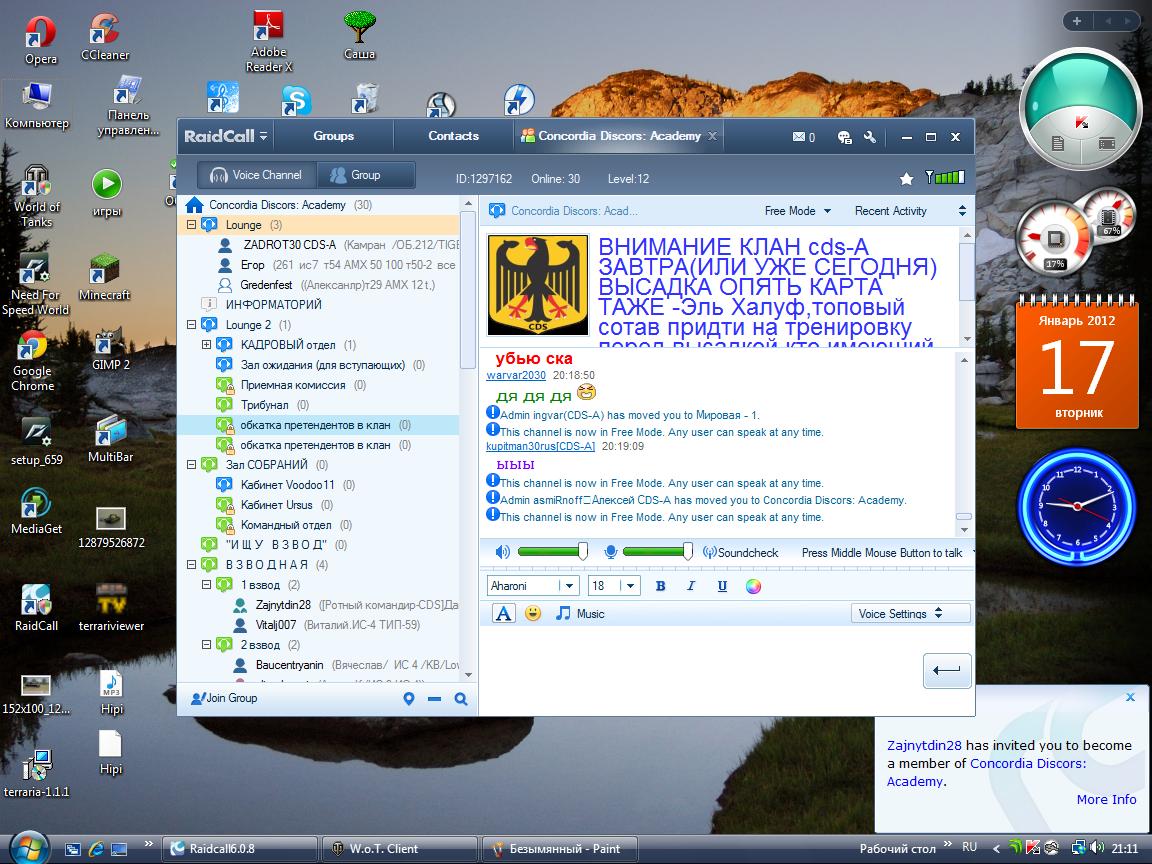This screenshot has width=1152, height=864.
Task: Collapse the Зал СОБРАНИЙ channel tree
Action: (191, 464)
